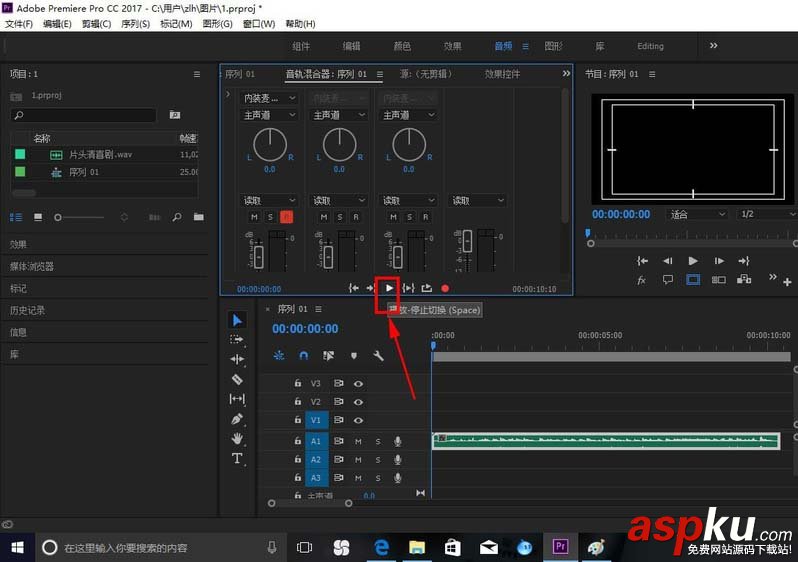Expand mixer effects and sends arrow
Image resolution: width=798 pixels, height=562 pixels.
coord(228,94)
